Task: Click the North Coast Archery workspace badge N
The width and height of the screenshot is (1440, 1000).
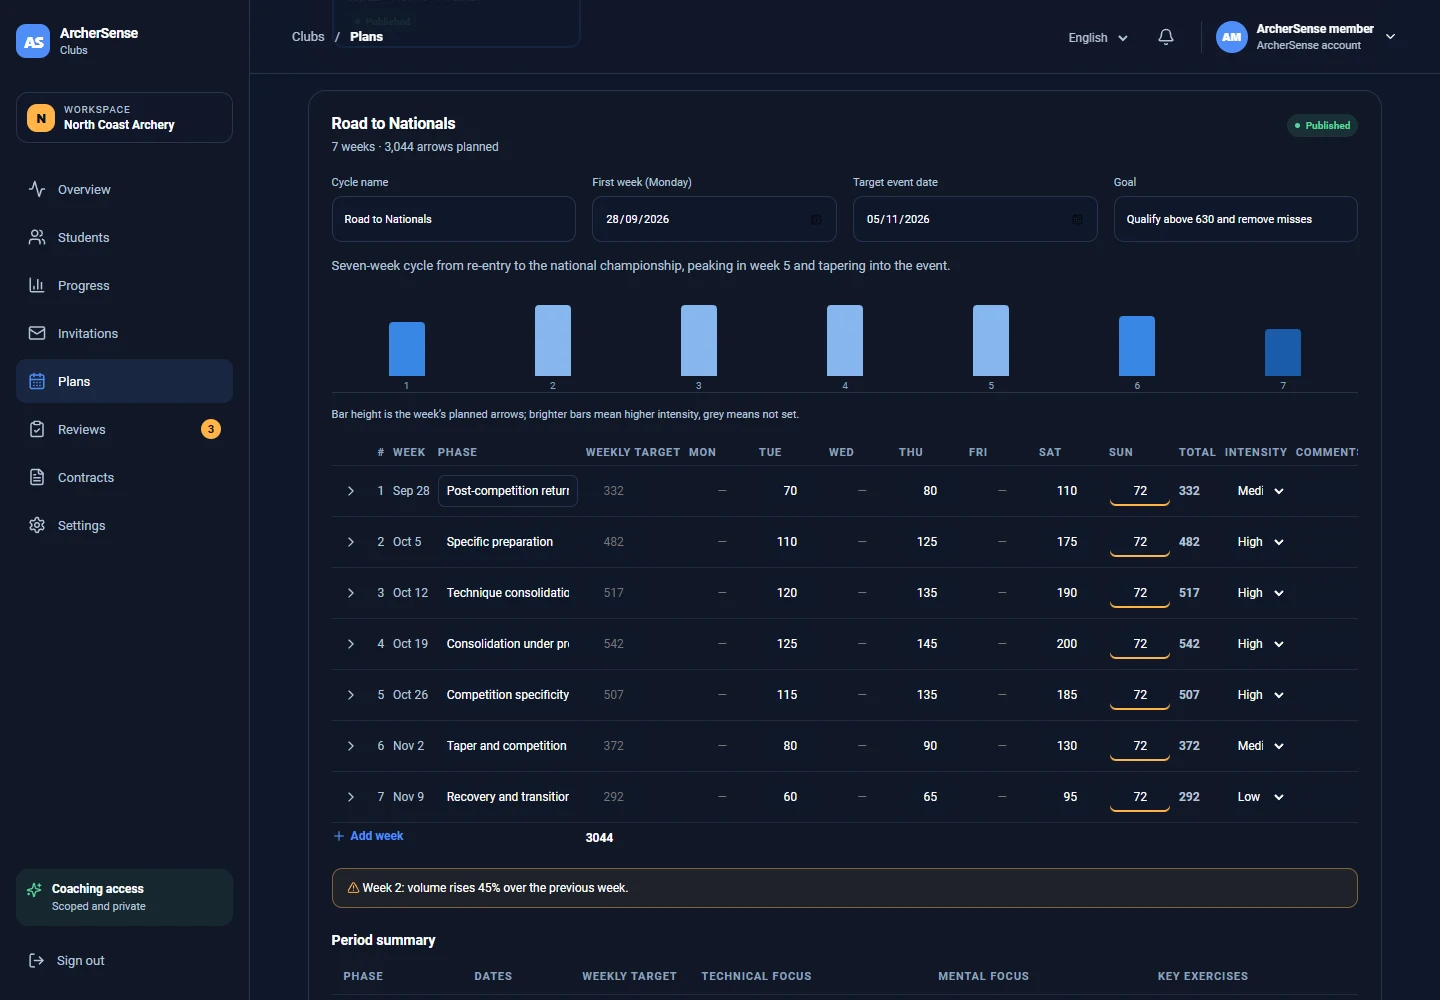Action: point(41,118)
